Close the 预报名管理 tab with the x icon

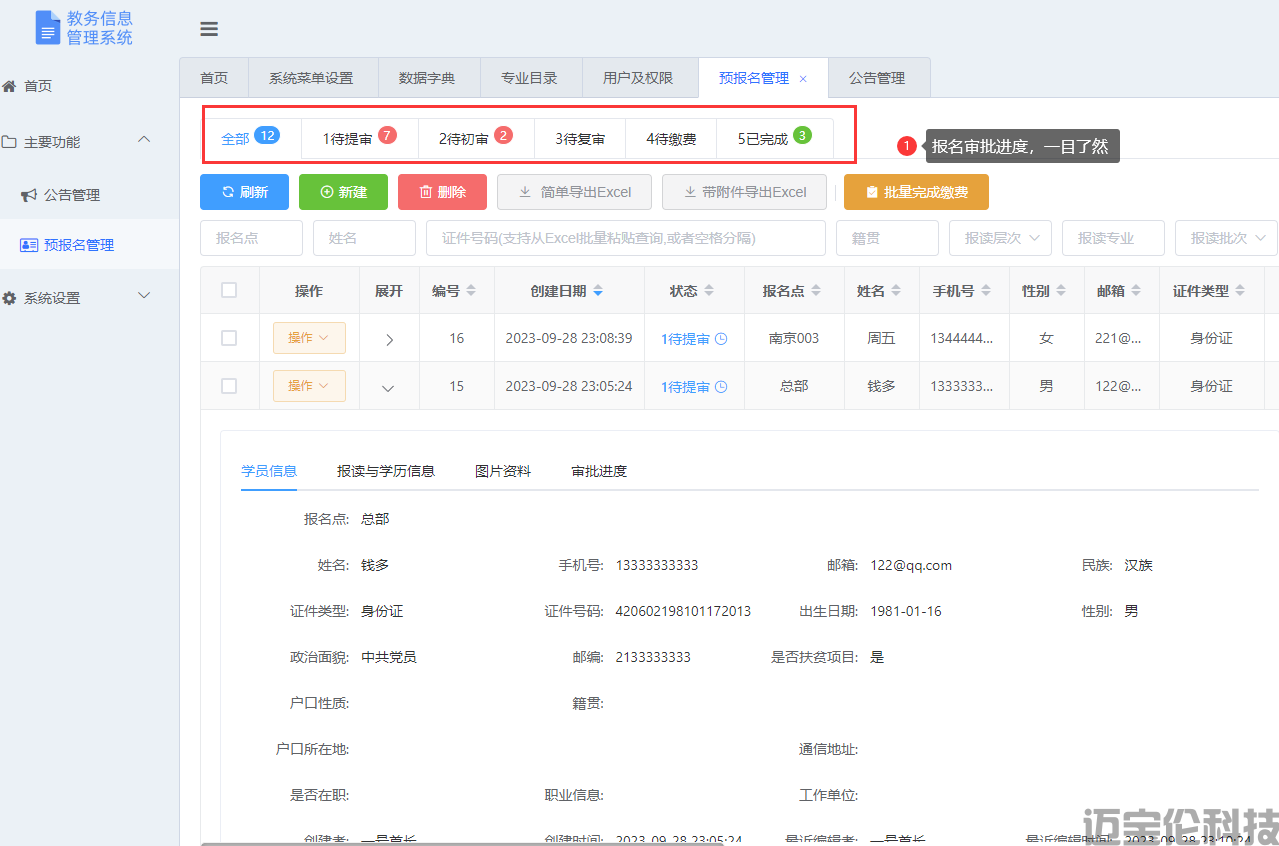(803, 78)
